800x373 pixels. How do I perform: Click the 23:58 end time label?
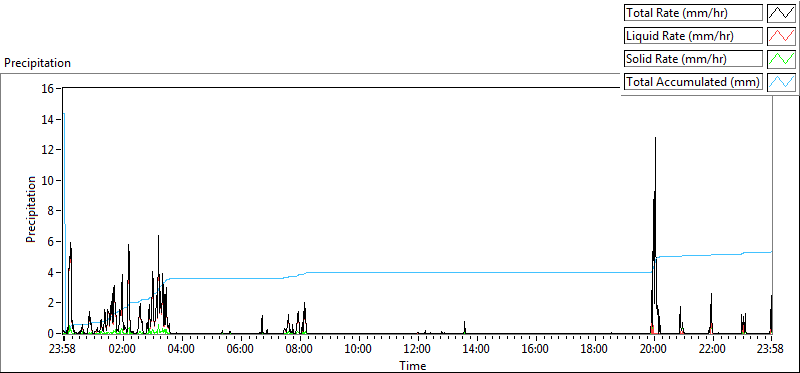[x=770, y=350]
